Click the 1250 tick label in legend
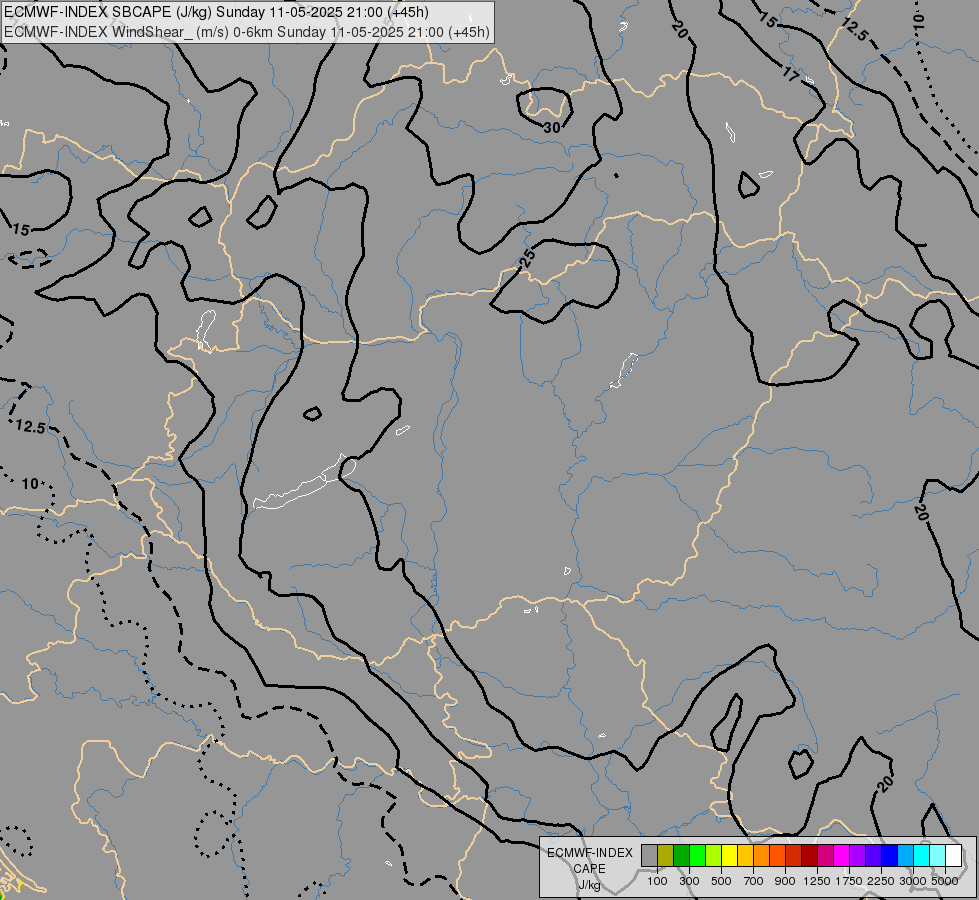 pyautogui.click(x=817, y=881)
